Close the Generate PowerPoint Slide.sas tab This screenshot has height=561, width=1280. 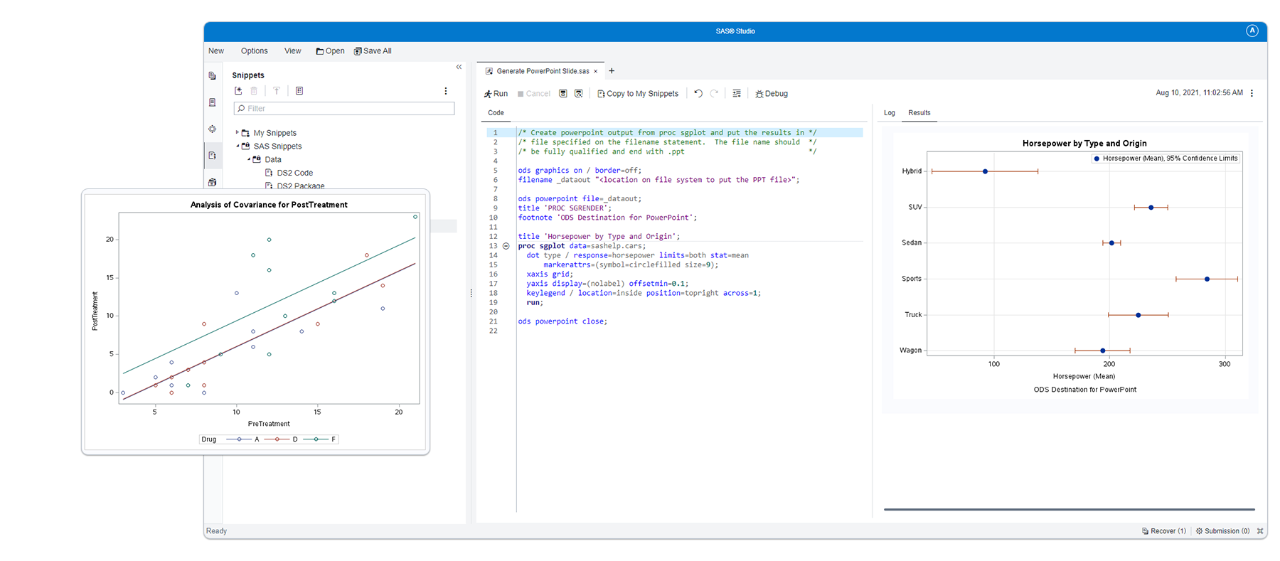[596, 71]
